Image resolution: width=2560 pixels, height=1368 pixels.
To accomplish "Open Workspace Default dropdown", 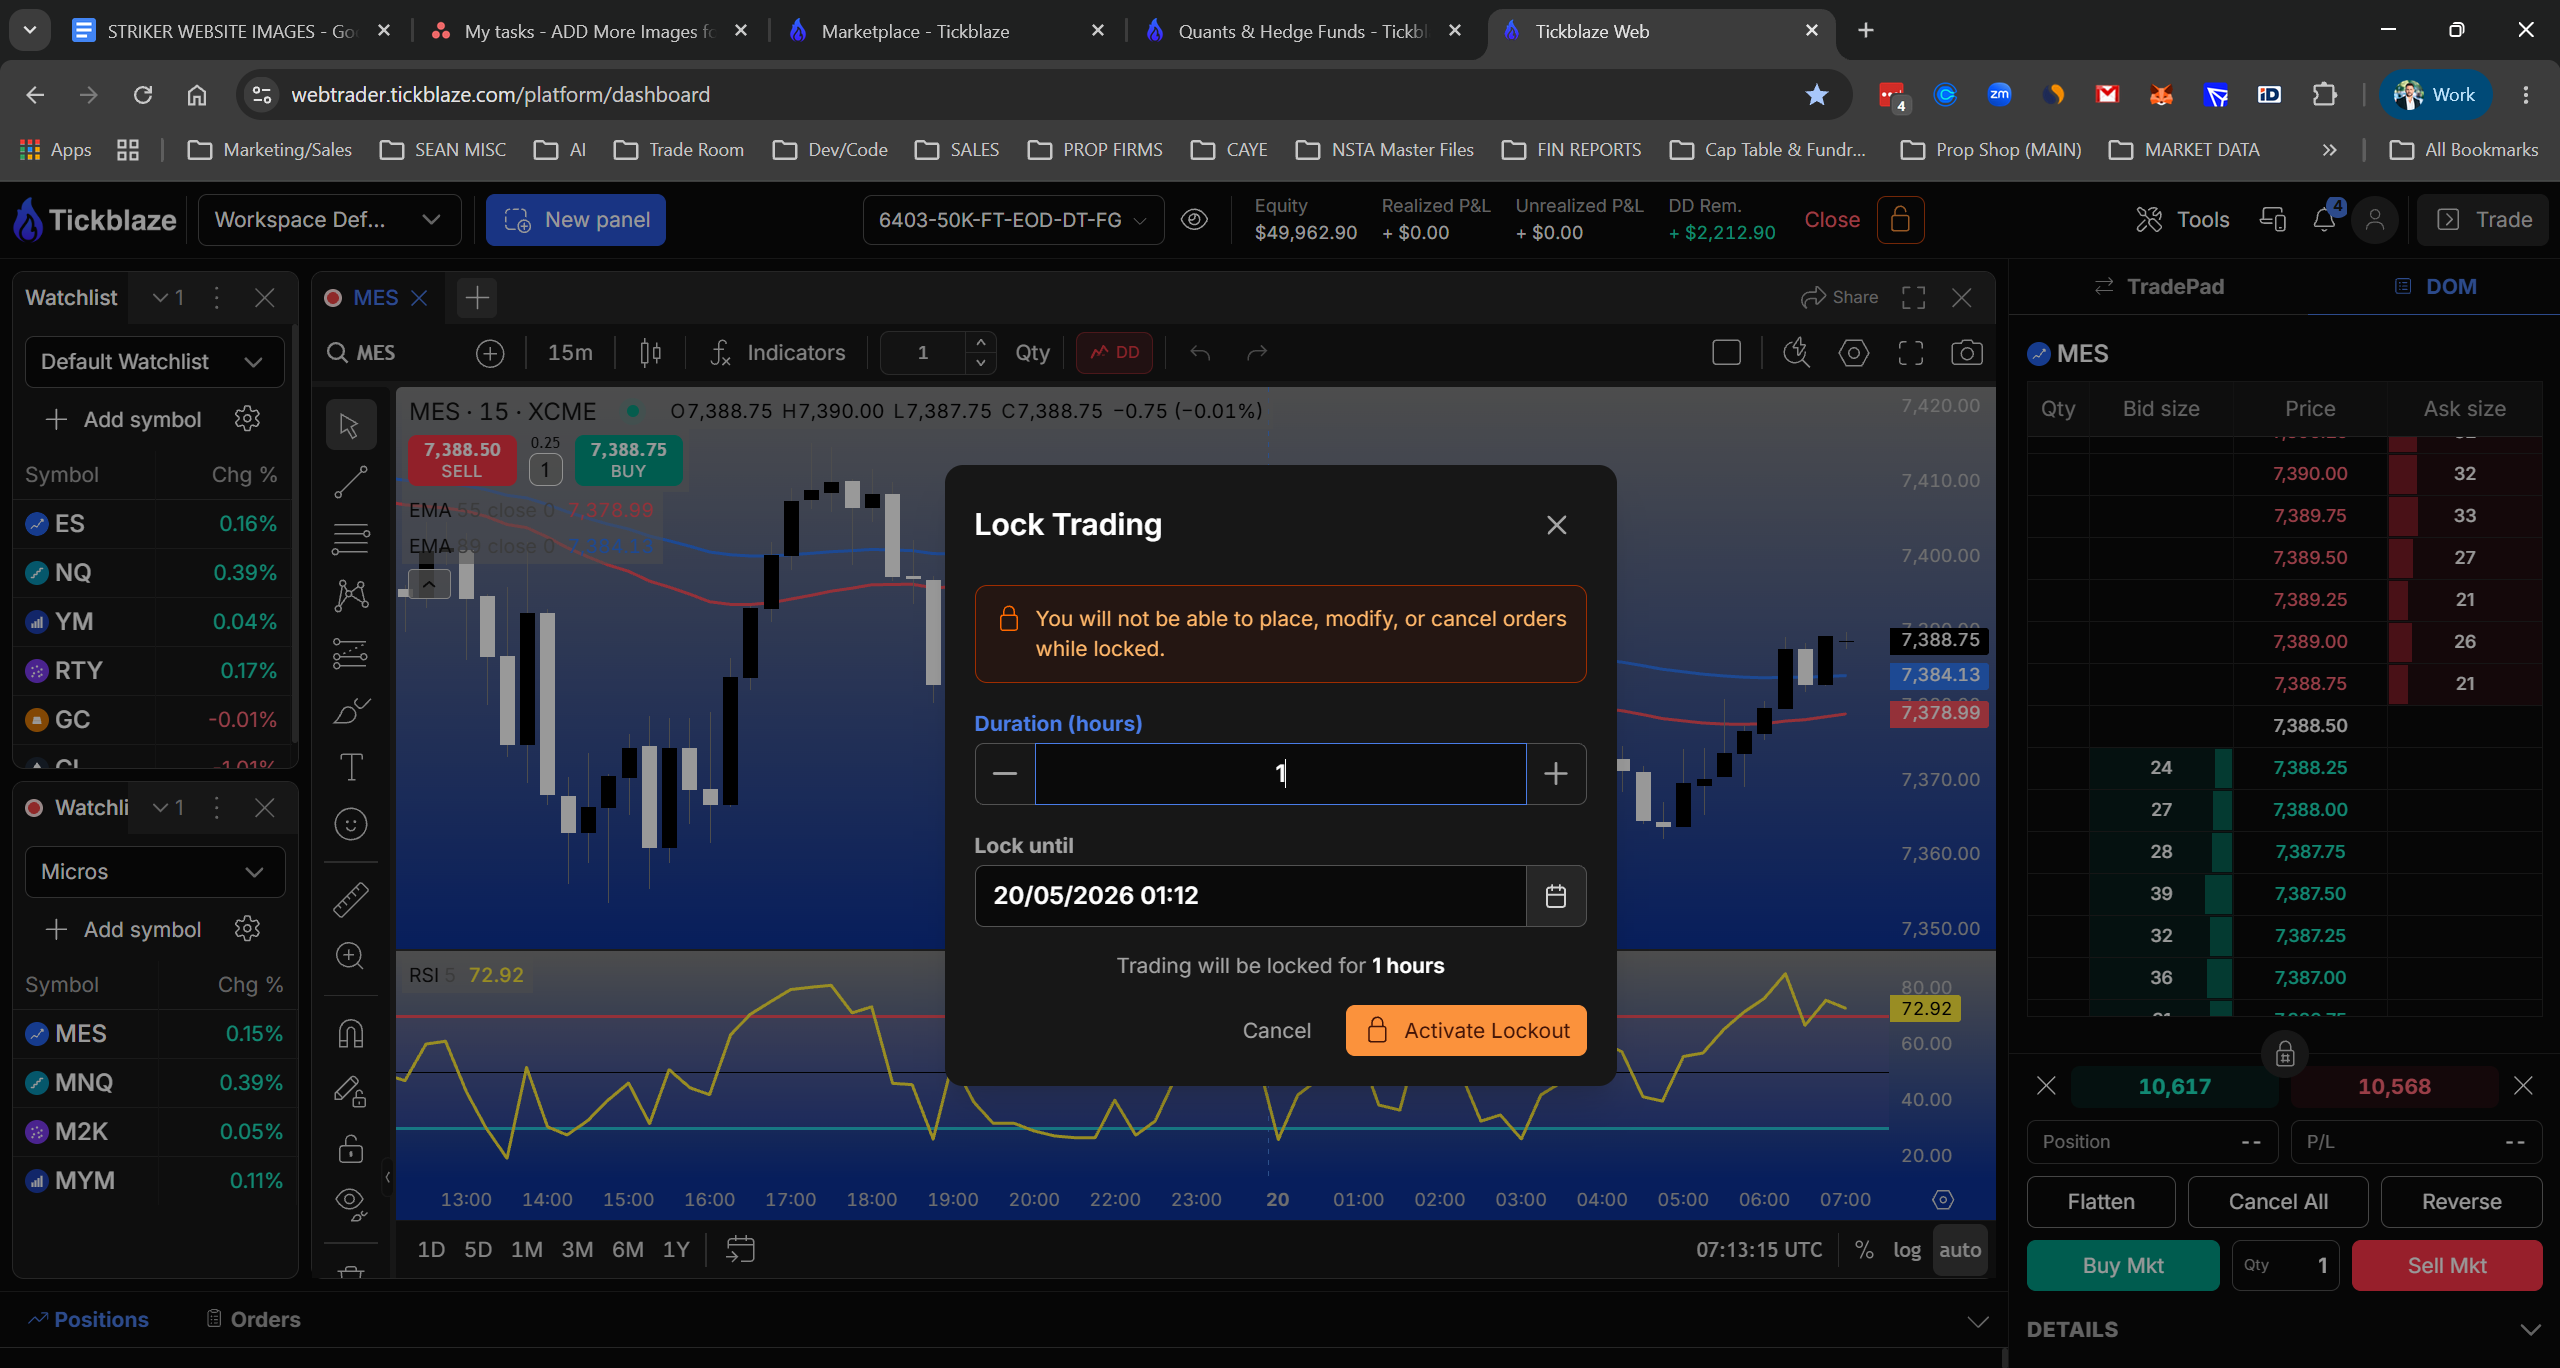I will pos(330,220).
